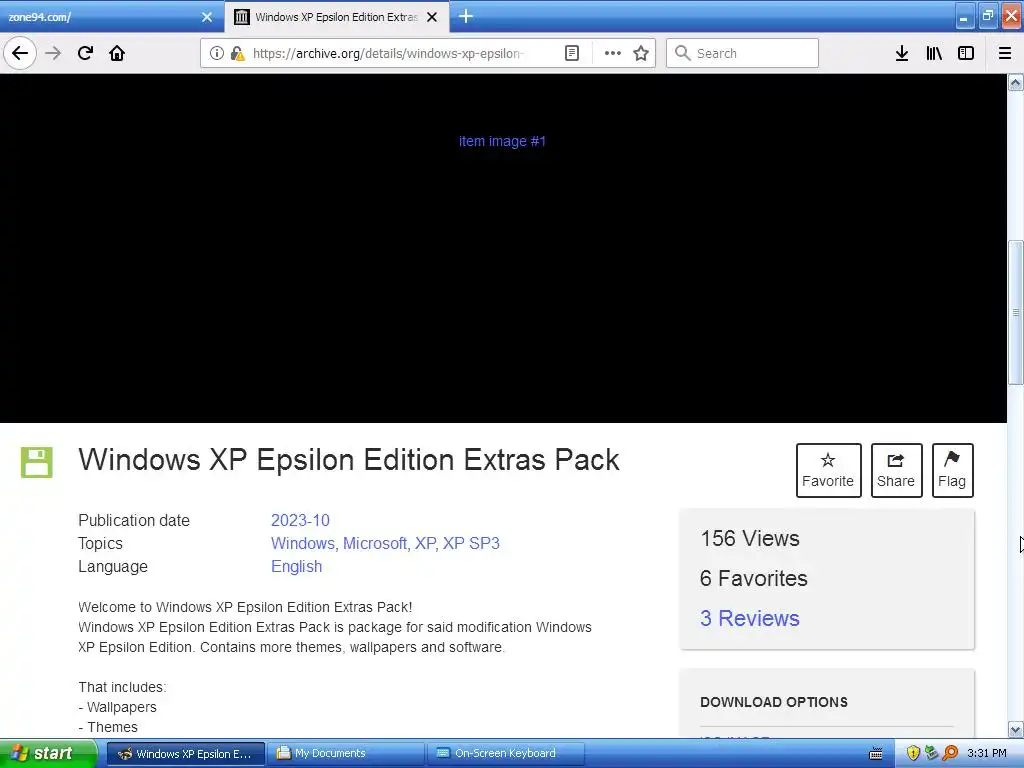Viewport: 1024px width, 768px height.
Task: Open the Library menu
Action: pos(934,53)
